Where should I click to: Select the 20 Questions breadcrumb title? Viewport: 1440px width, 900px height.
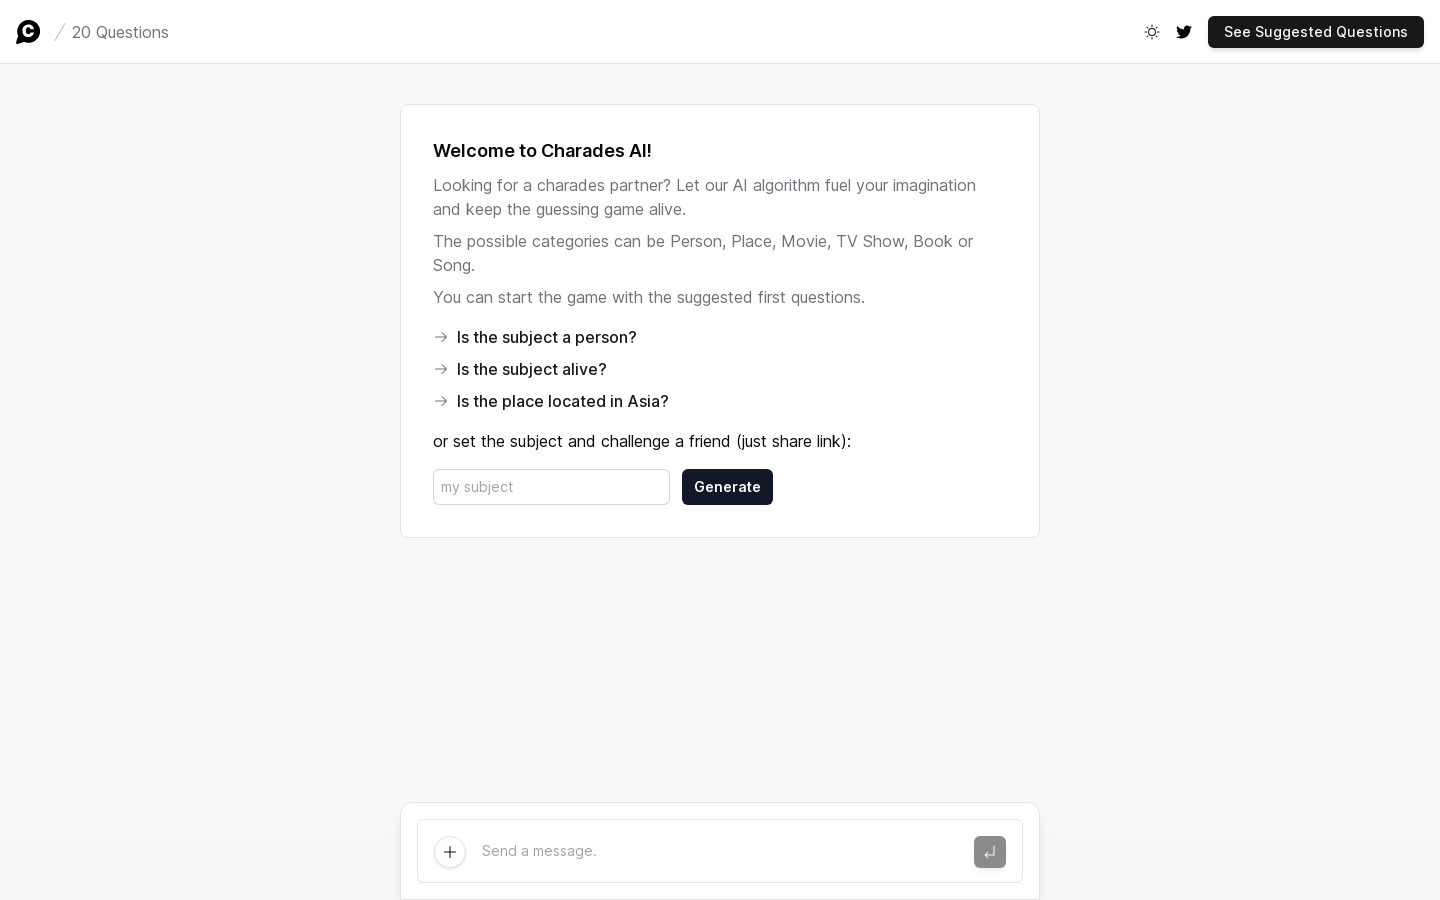coord(120,32)
